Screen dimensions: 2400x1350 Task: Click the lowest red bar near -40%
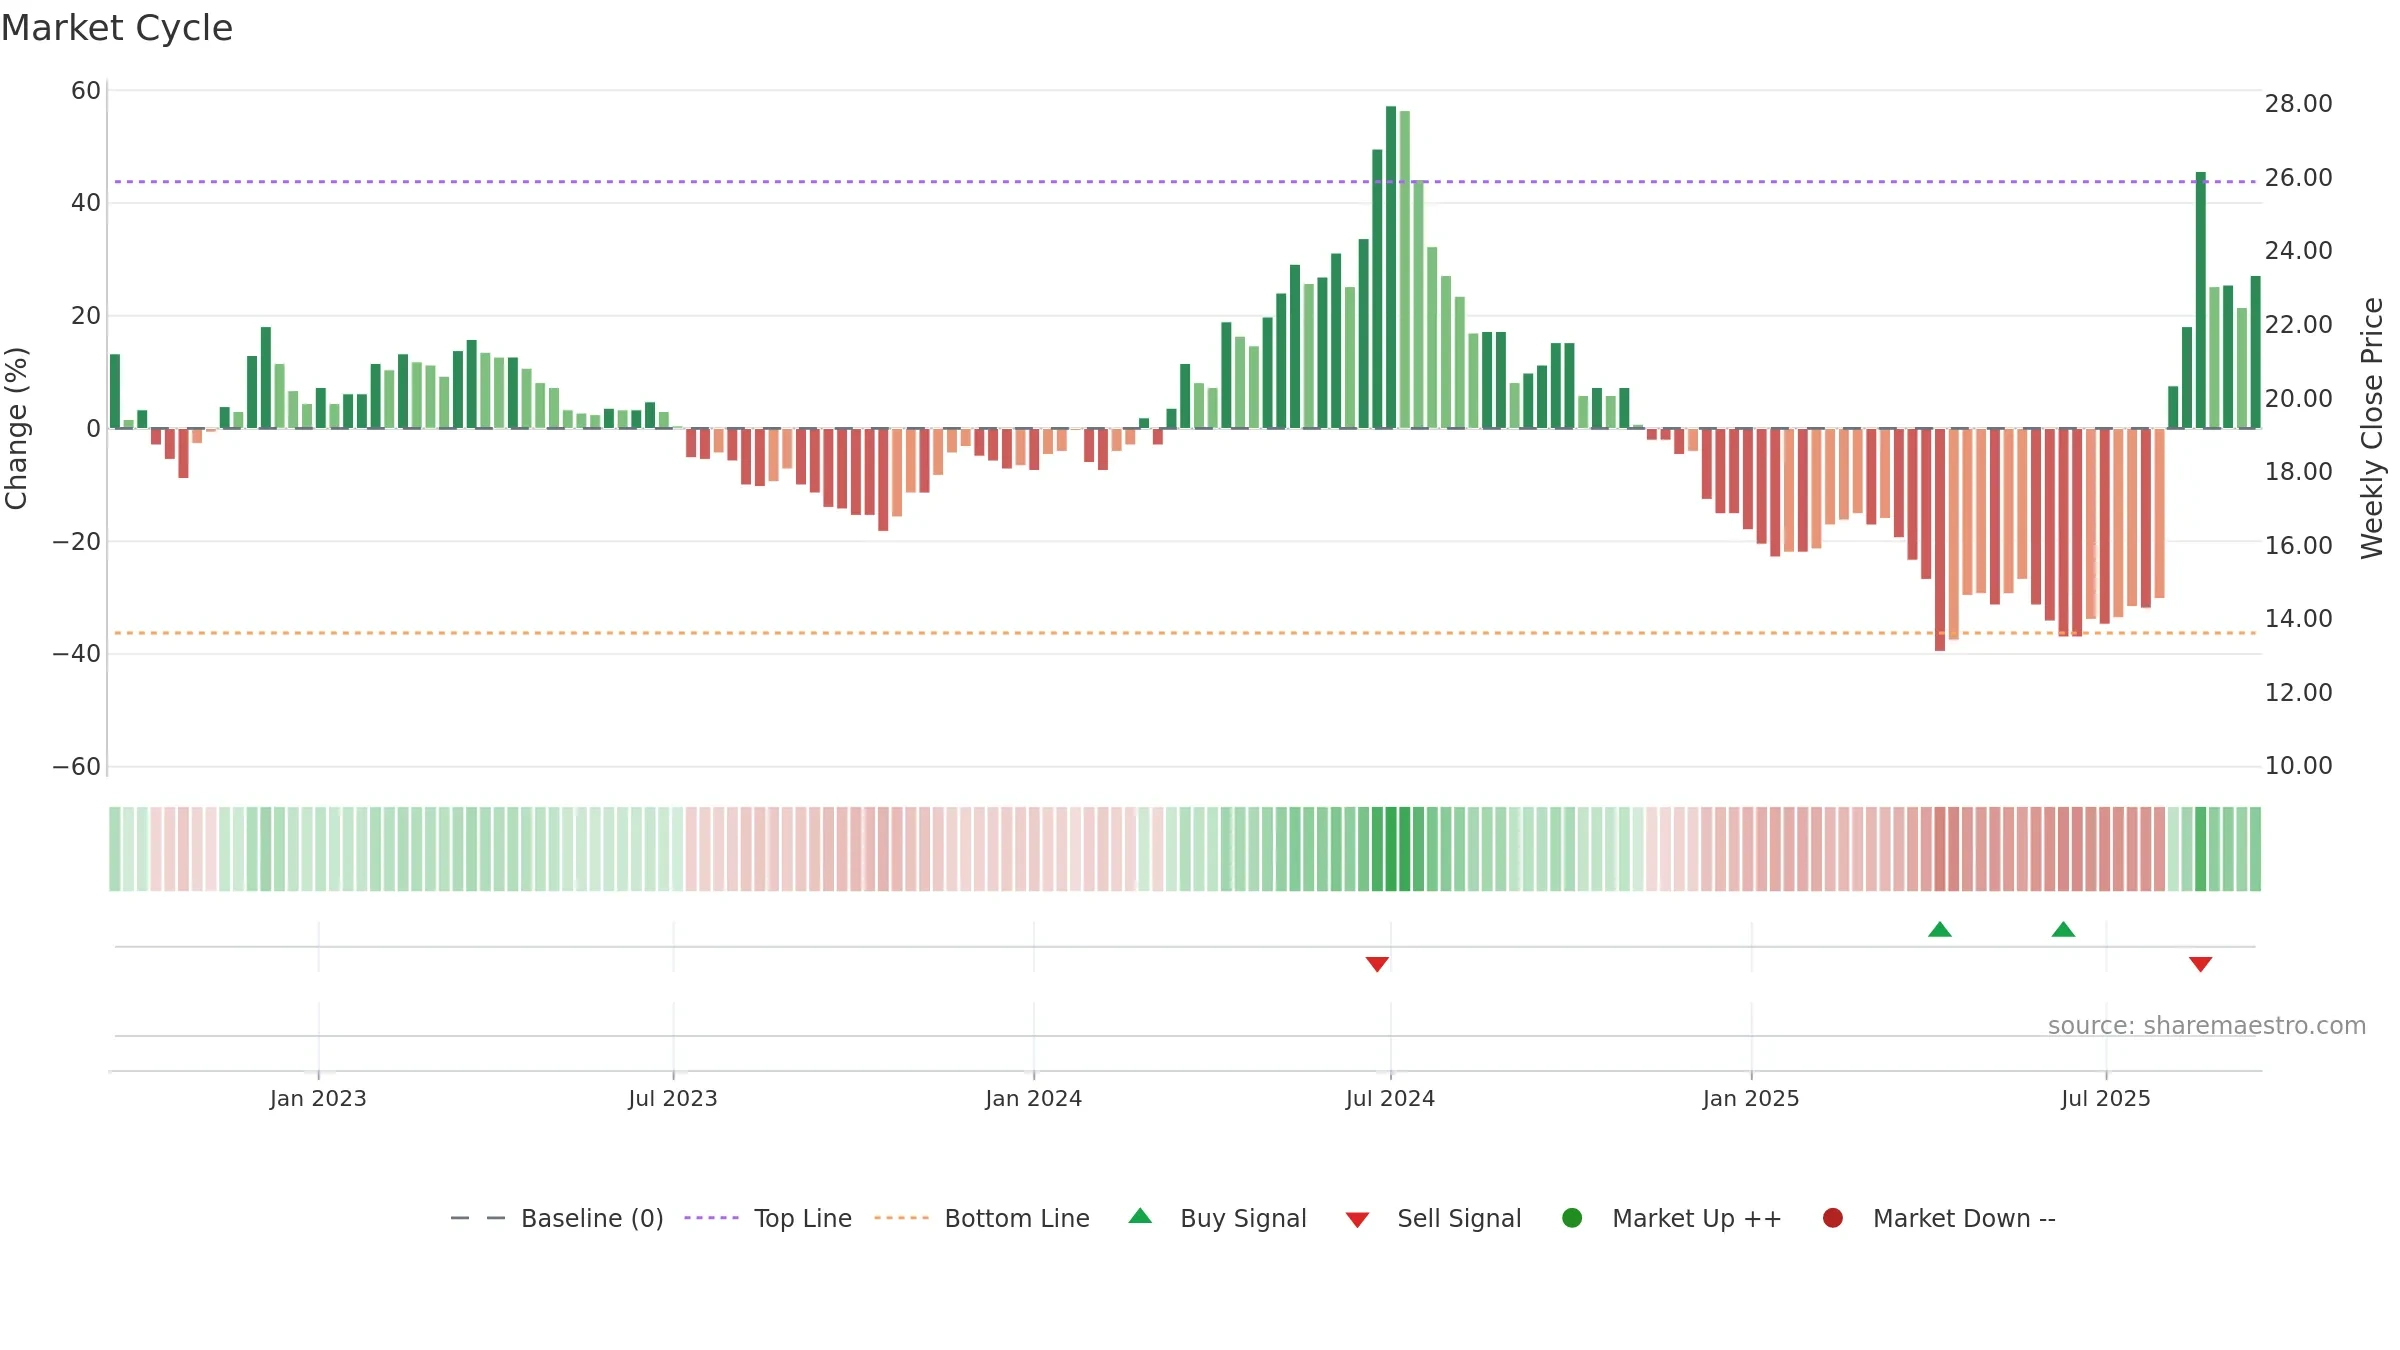coord(1940,540)
